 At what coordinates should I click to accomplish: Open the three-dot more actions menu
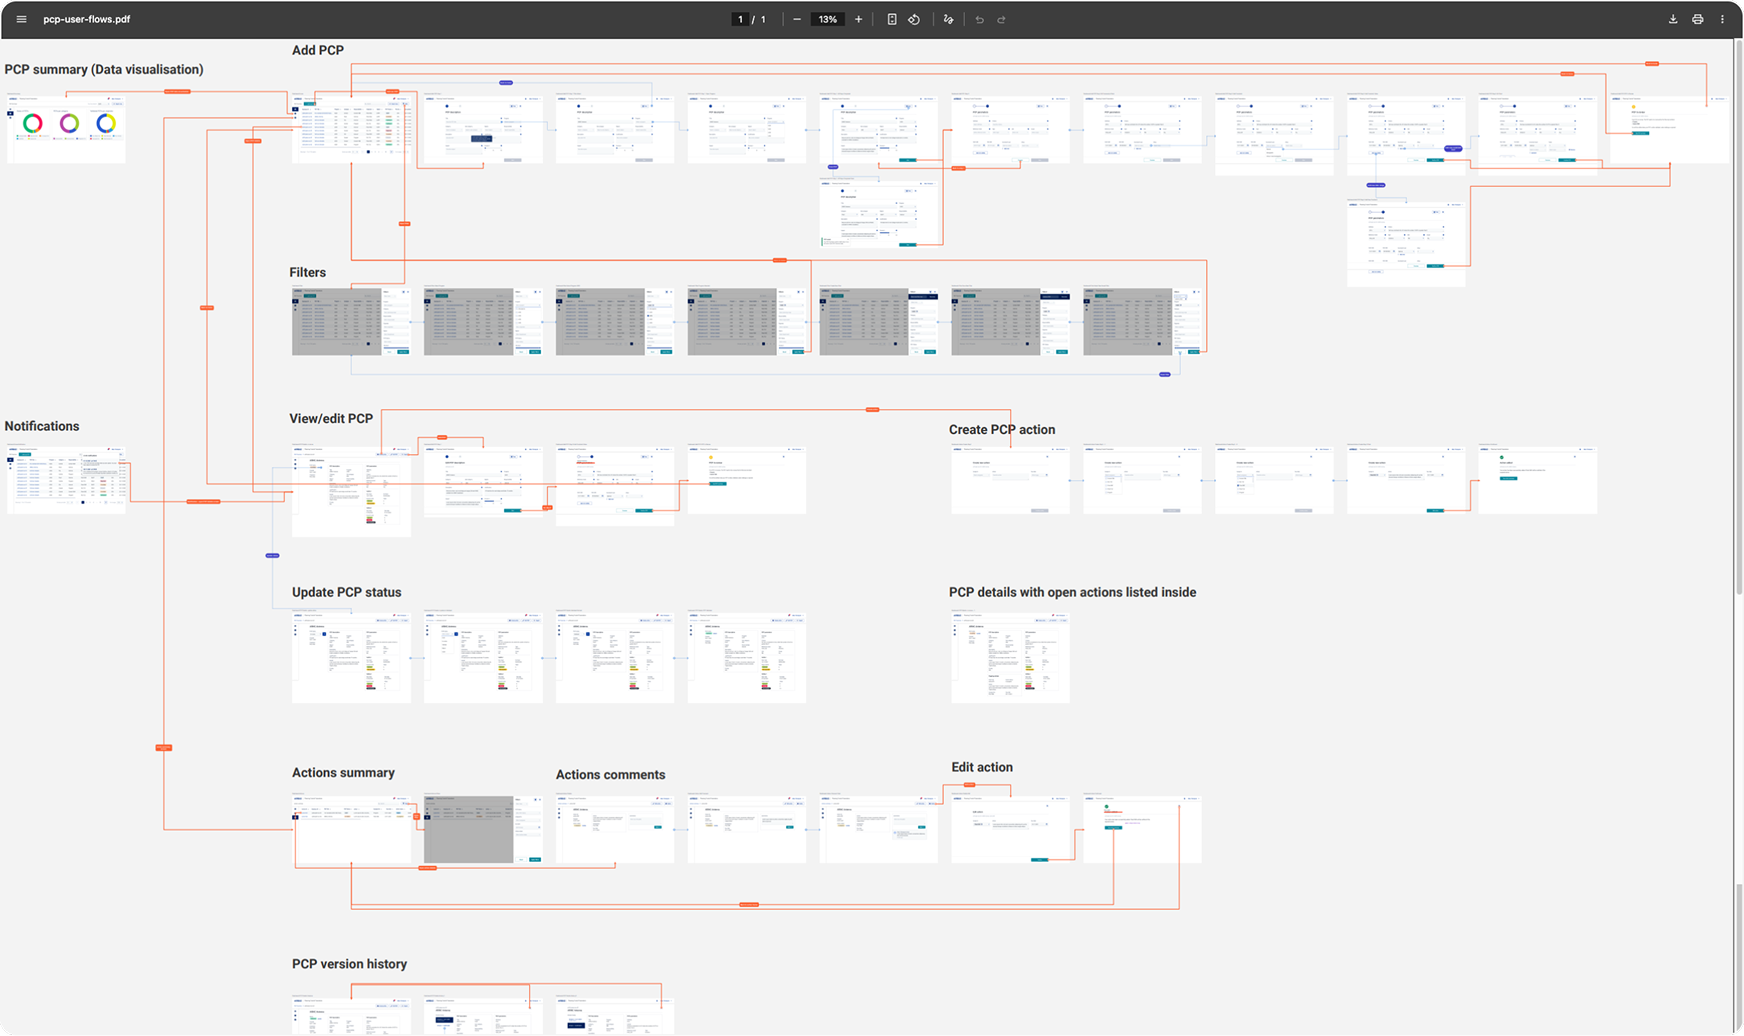point(1722,19)
